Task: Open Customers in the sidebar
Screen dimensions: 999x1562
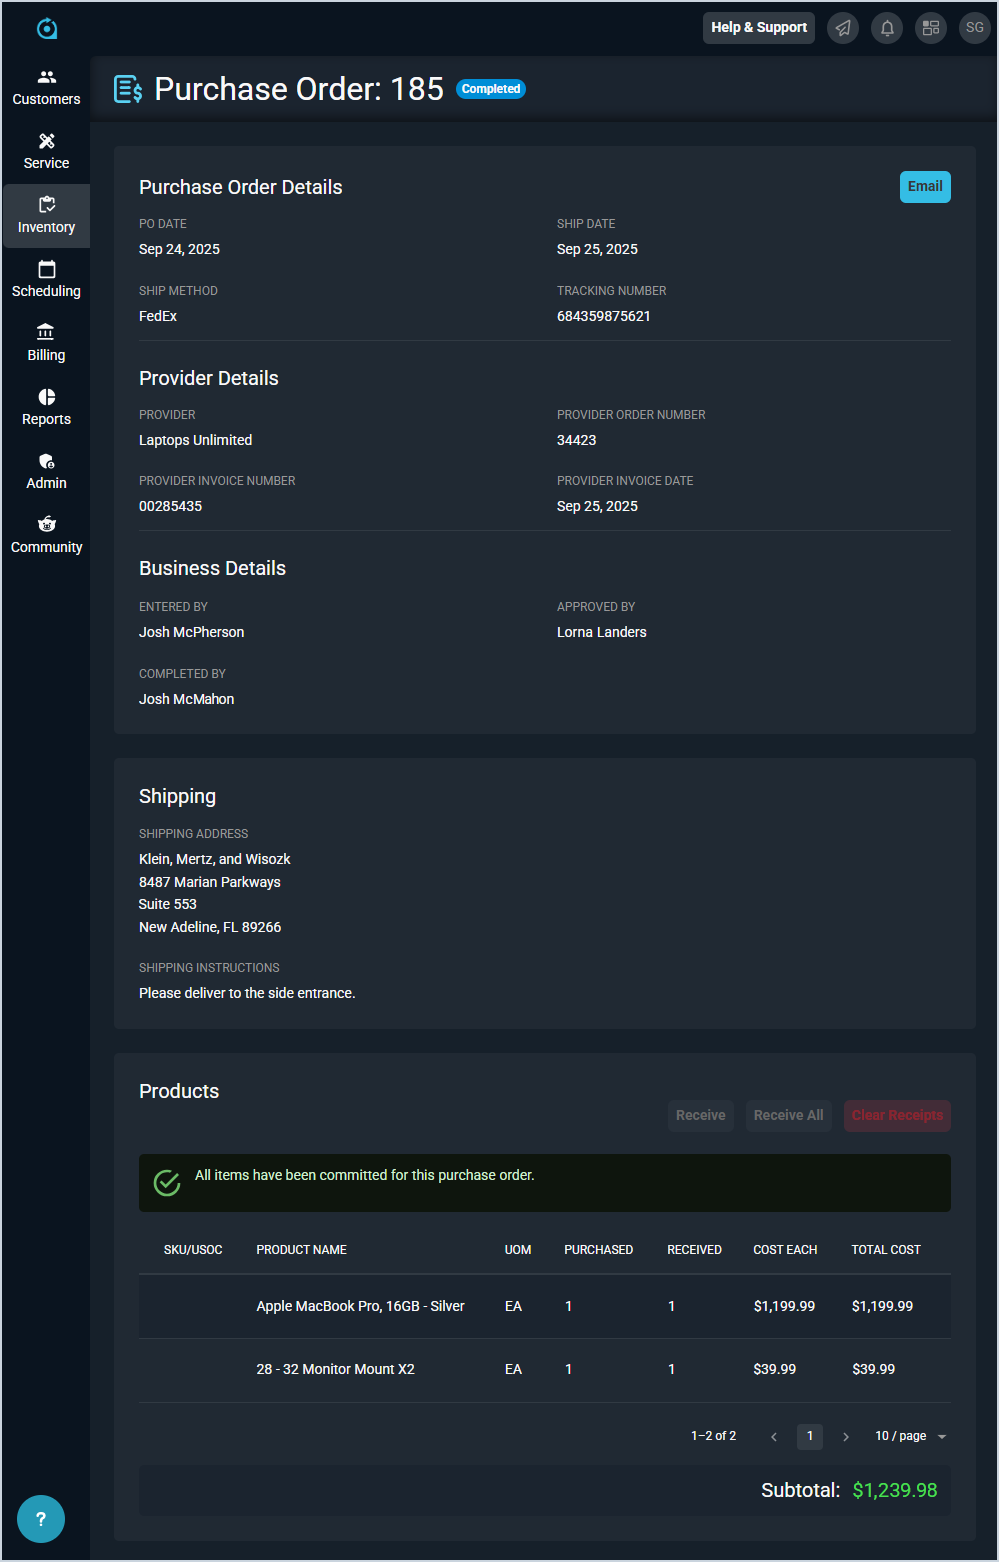Action: coord(46,88)
